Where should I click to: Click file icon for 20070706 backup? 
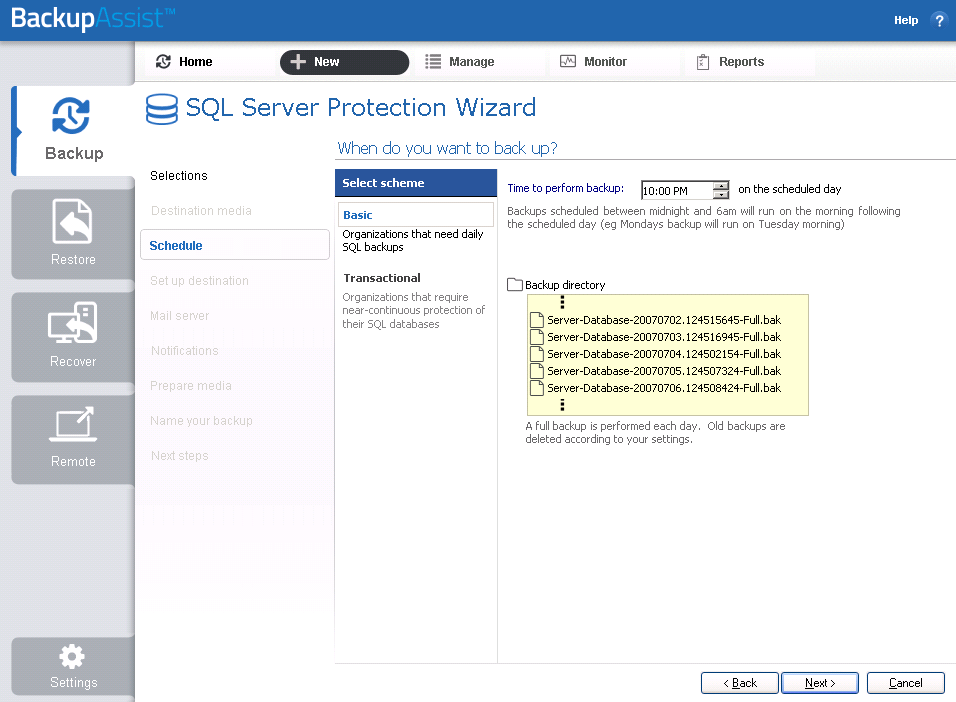point(537,388)
